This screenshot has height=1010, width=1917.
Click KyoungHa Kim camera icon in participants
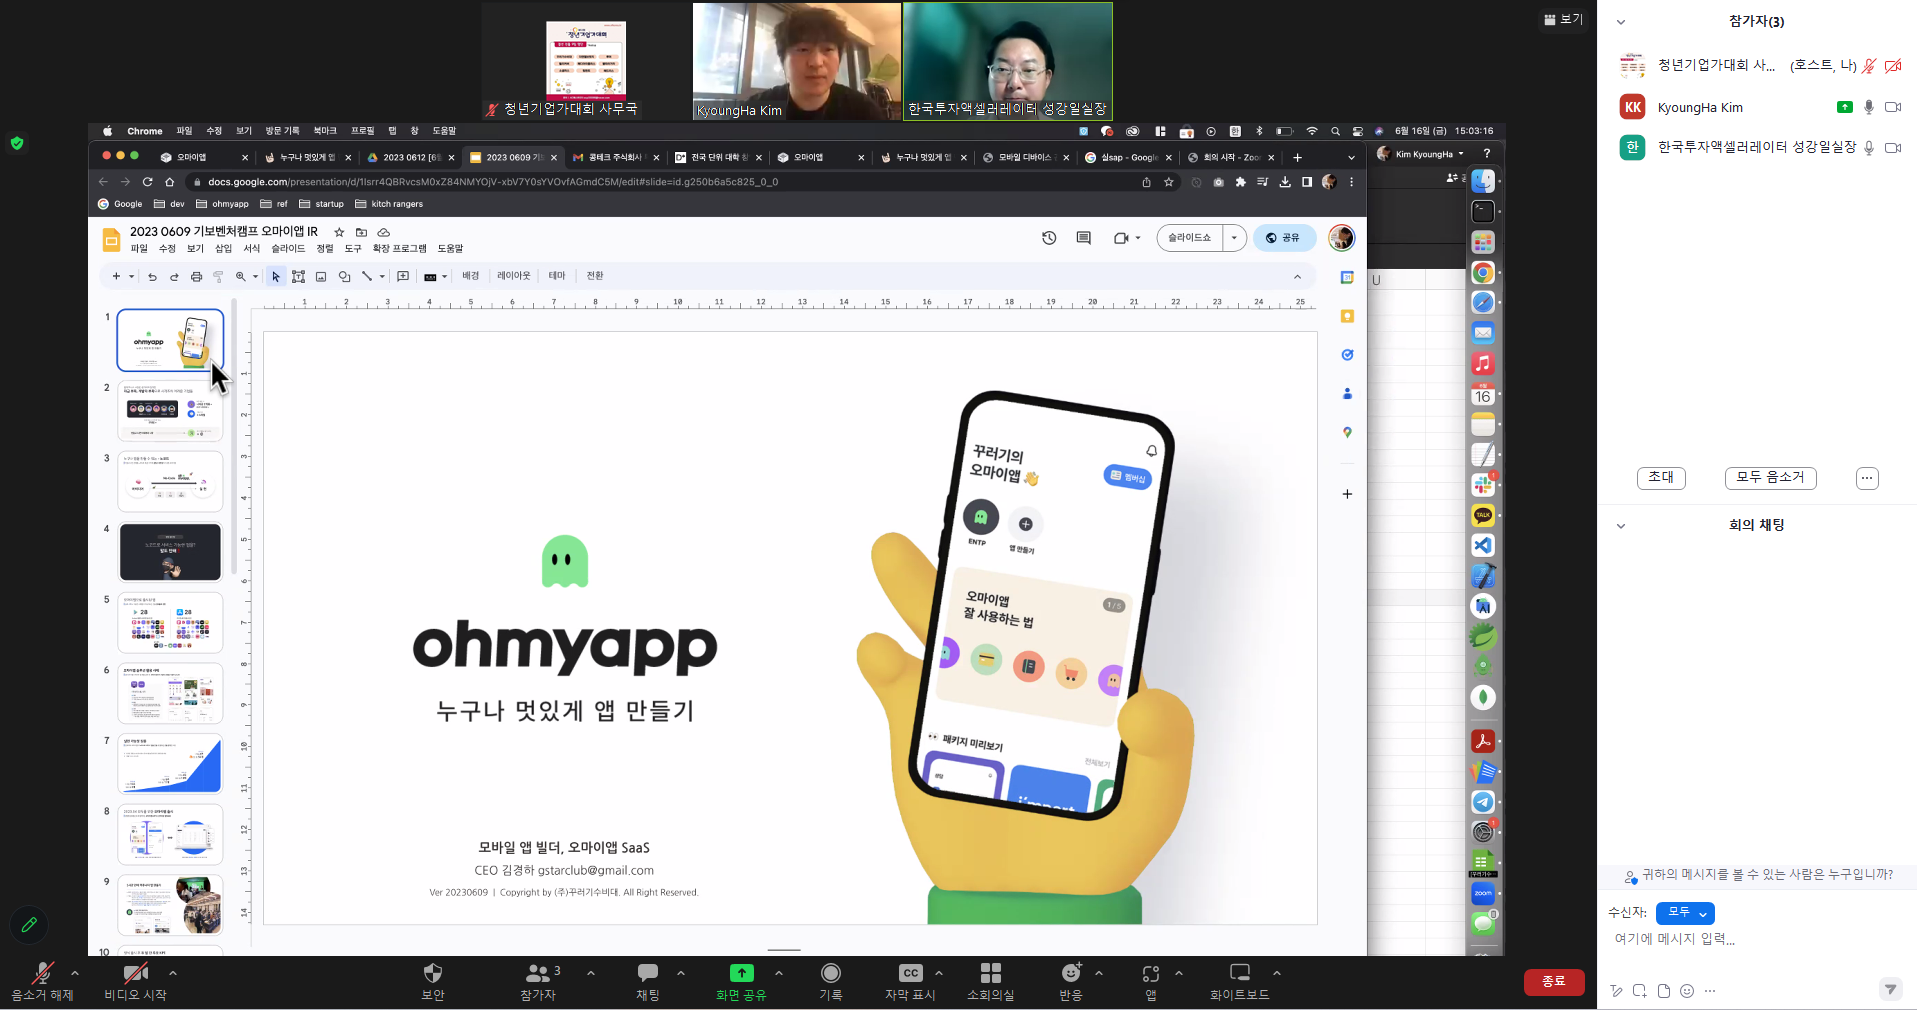(1893, 107)
